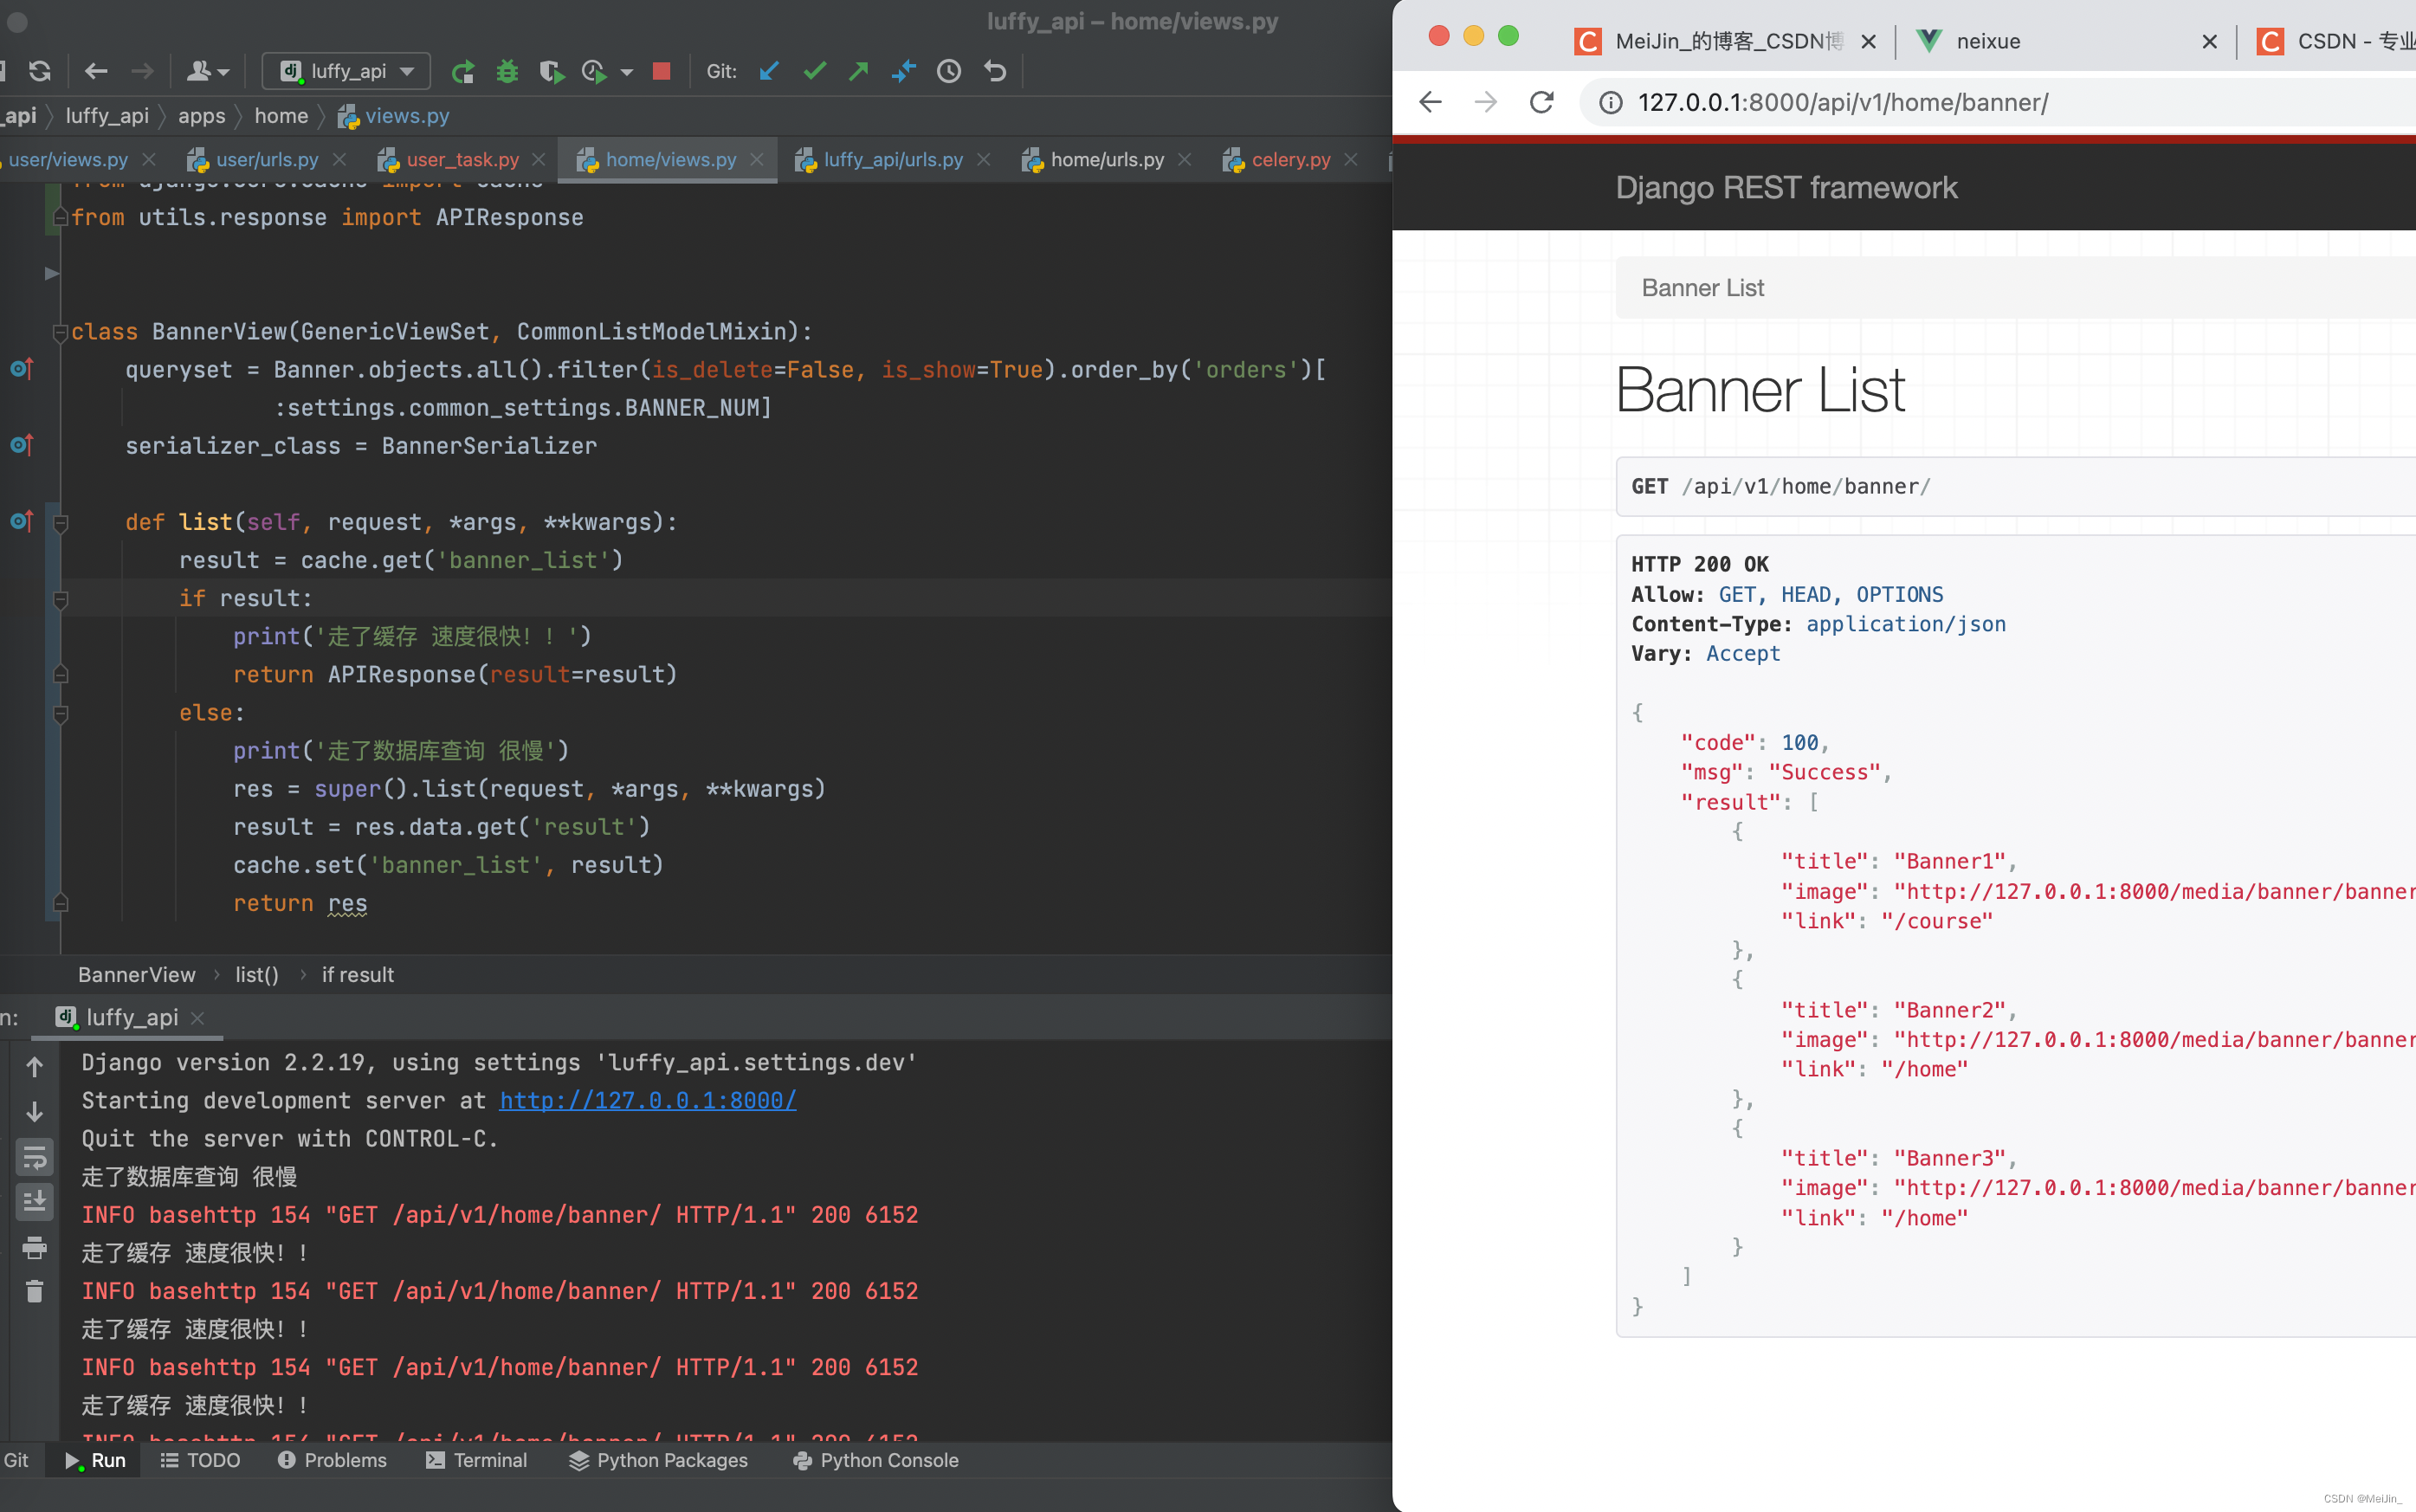The image size is (2416, 1512).
Task: Click the views.py breadcrumb item
Action: 394,116
